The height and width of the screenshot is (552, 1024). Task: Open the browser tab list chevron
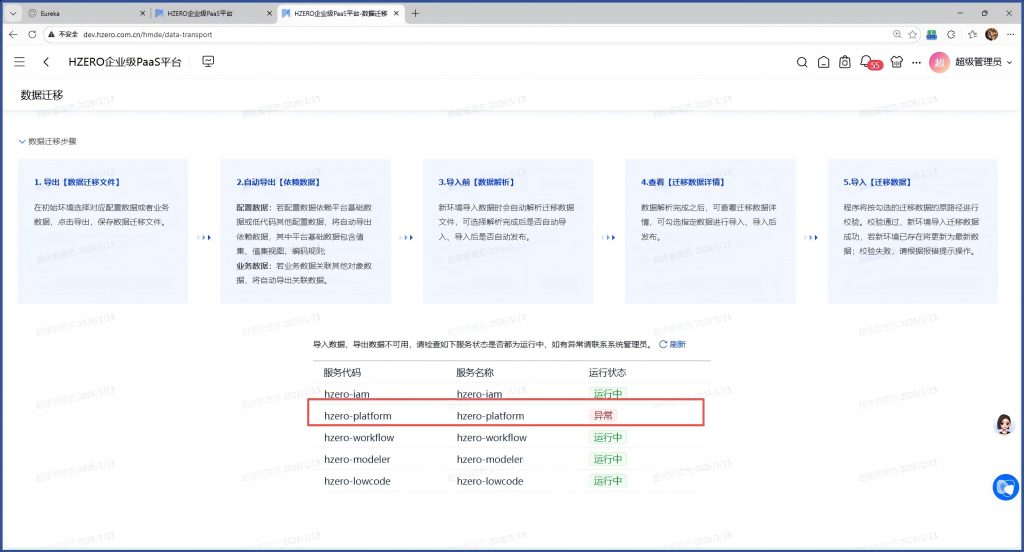pyautogui.click(x=13, y=13)
